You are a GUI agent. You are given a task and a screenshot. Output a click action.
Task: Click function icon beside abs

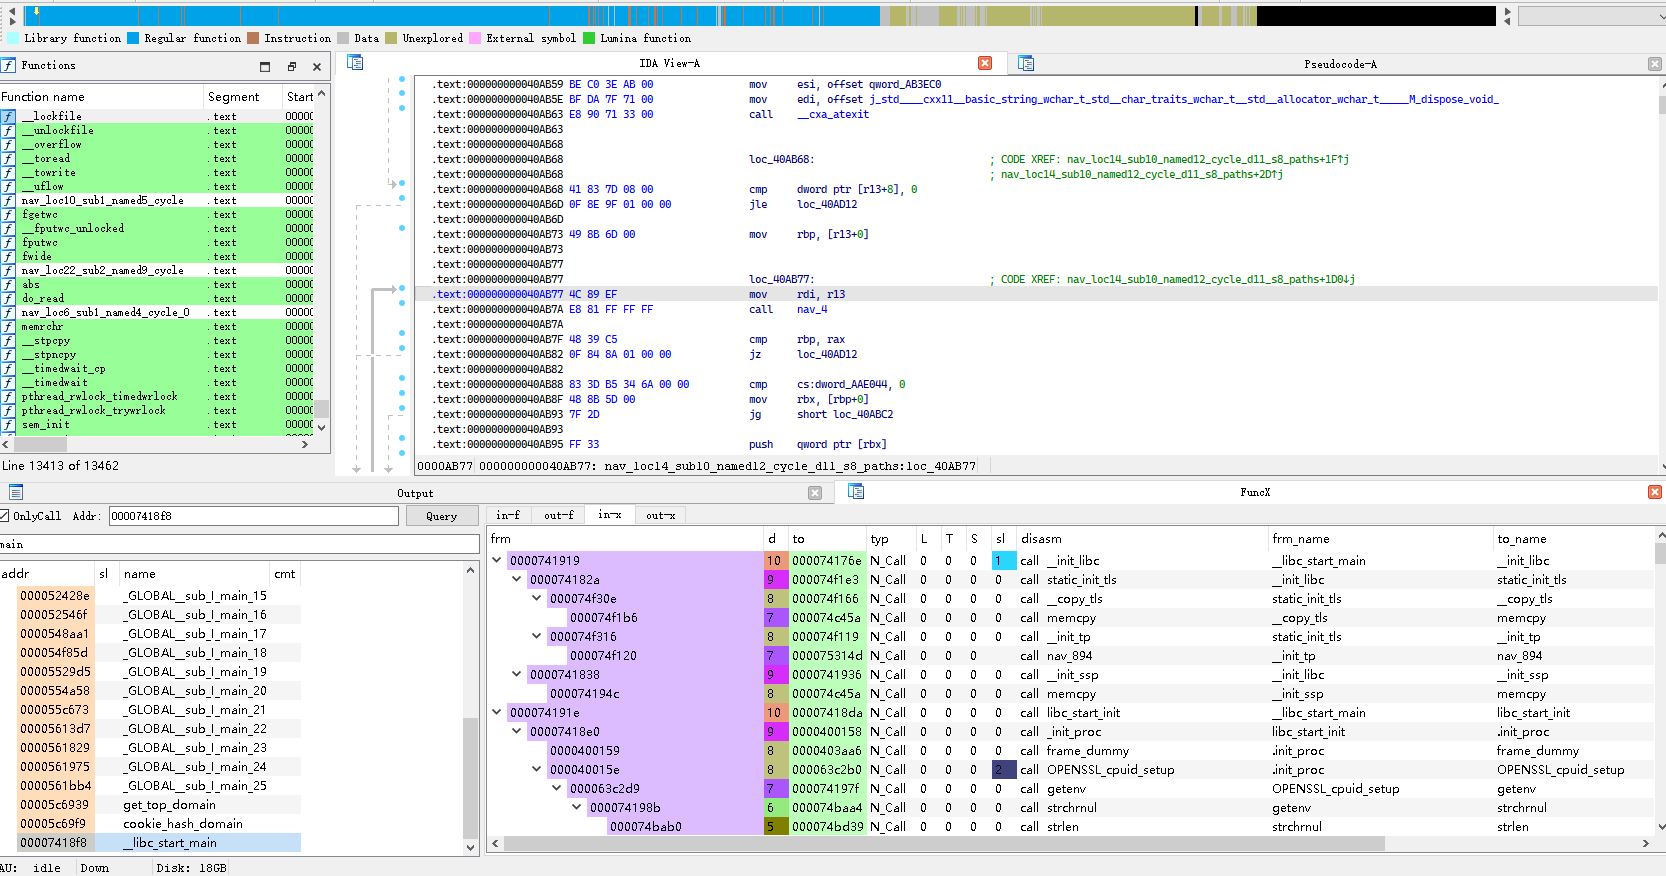point(8,284)
